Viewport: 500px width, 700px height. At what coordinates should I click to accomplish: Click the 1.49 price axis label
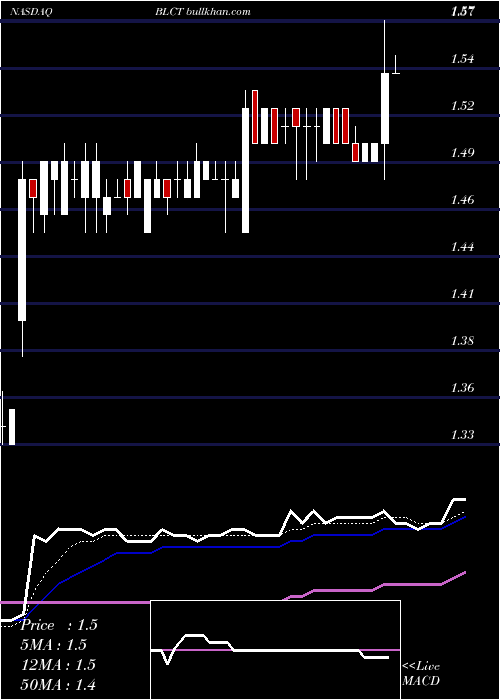pyautogui.click(x=464, y=153)
